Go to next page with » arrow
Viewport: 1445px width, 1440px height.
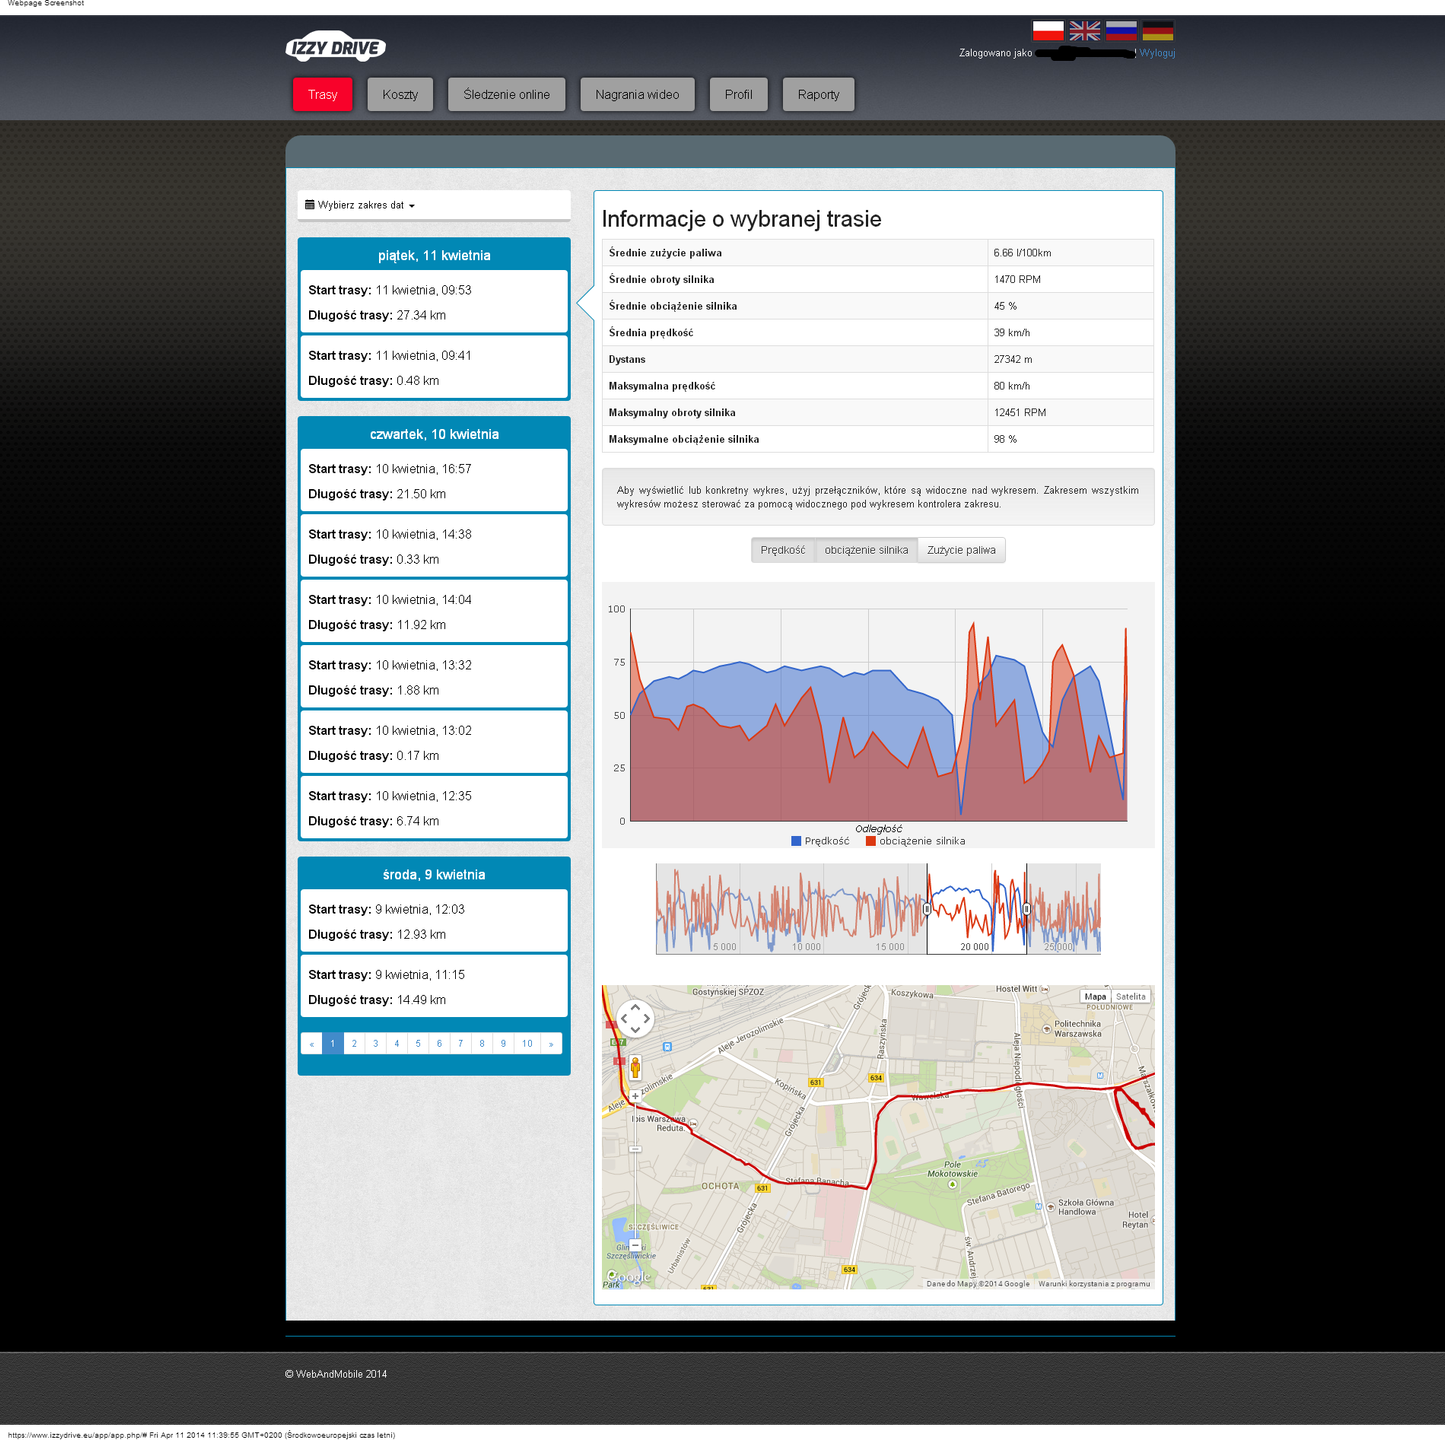tap(551, 1044)
